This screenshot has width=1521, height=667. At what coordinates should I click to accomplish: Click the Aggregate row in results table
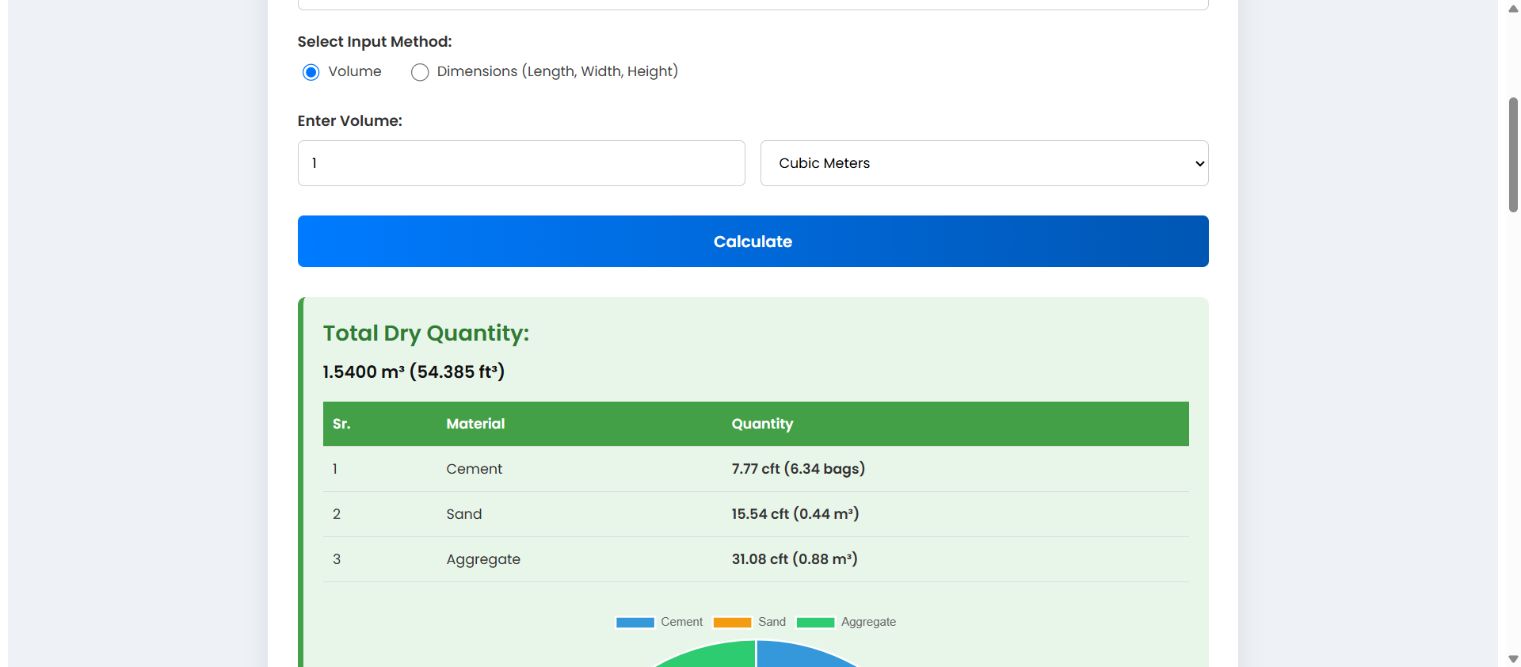(x=755, y=559)
